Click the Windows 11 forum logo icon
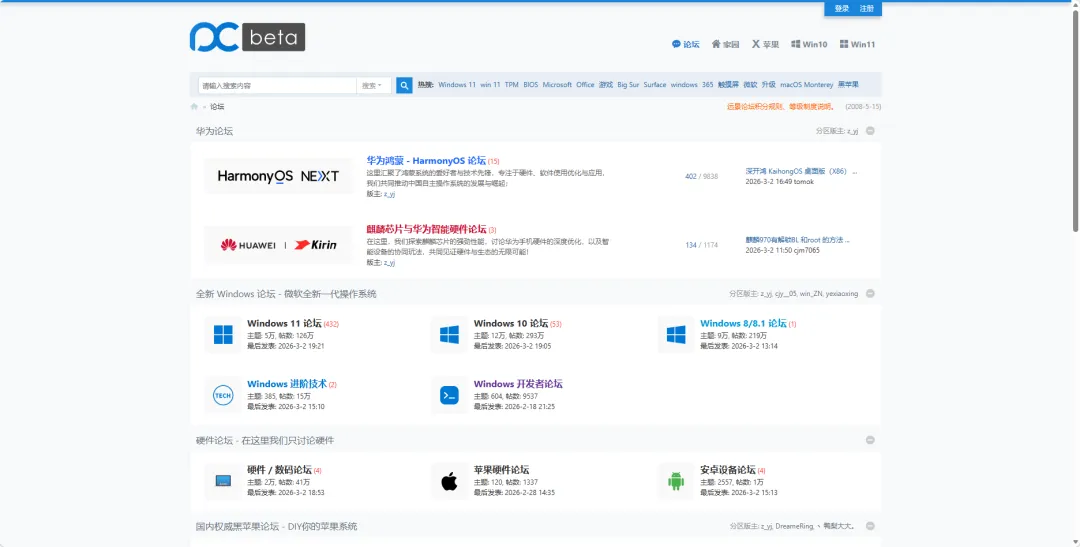 [x=223, y=335]
